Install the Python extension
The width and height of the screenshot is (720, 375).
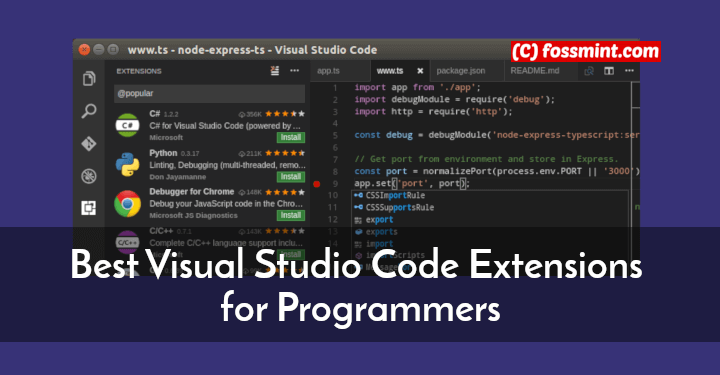291,177
